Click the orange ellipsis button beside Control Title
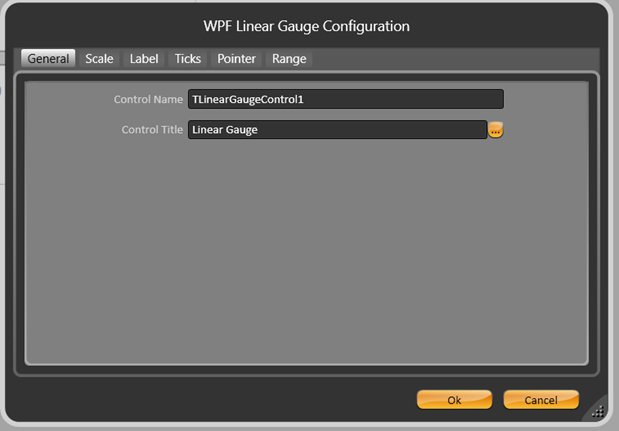 [x=495, y=130]
